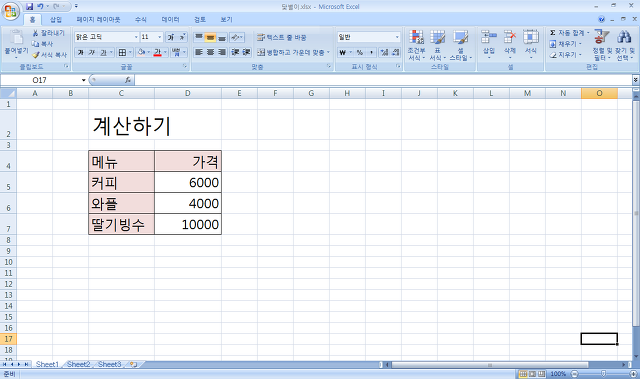Apply red font color
640x379 pixels.
pyautogui.click(x=158, y=52)
